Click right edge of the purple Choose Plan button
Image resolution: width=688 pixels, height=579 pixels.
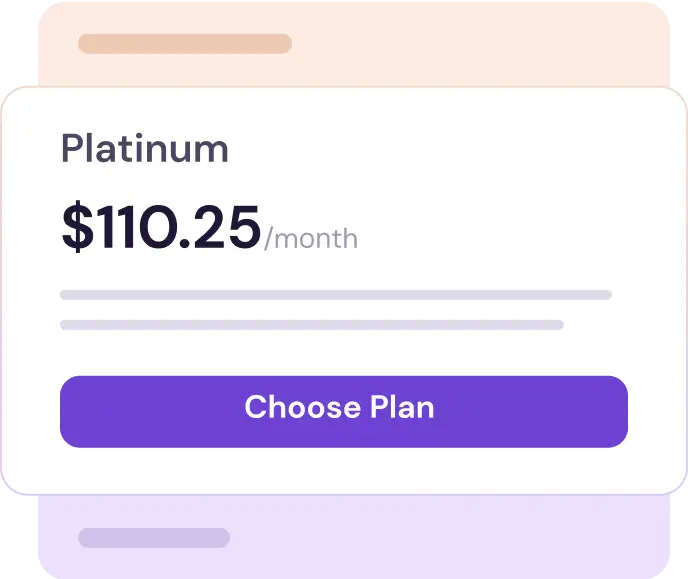[x=618, y=411]
